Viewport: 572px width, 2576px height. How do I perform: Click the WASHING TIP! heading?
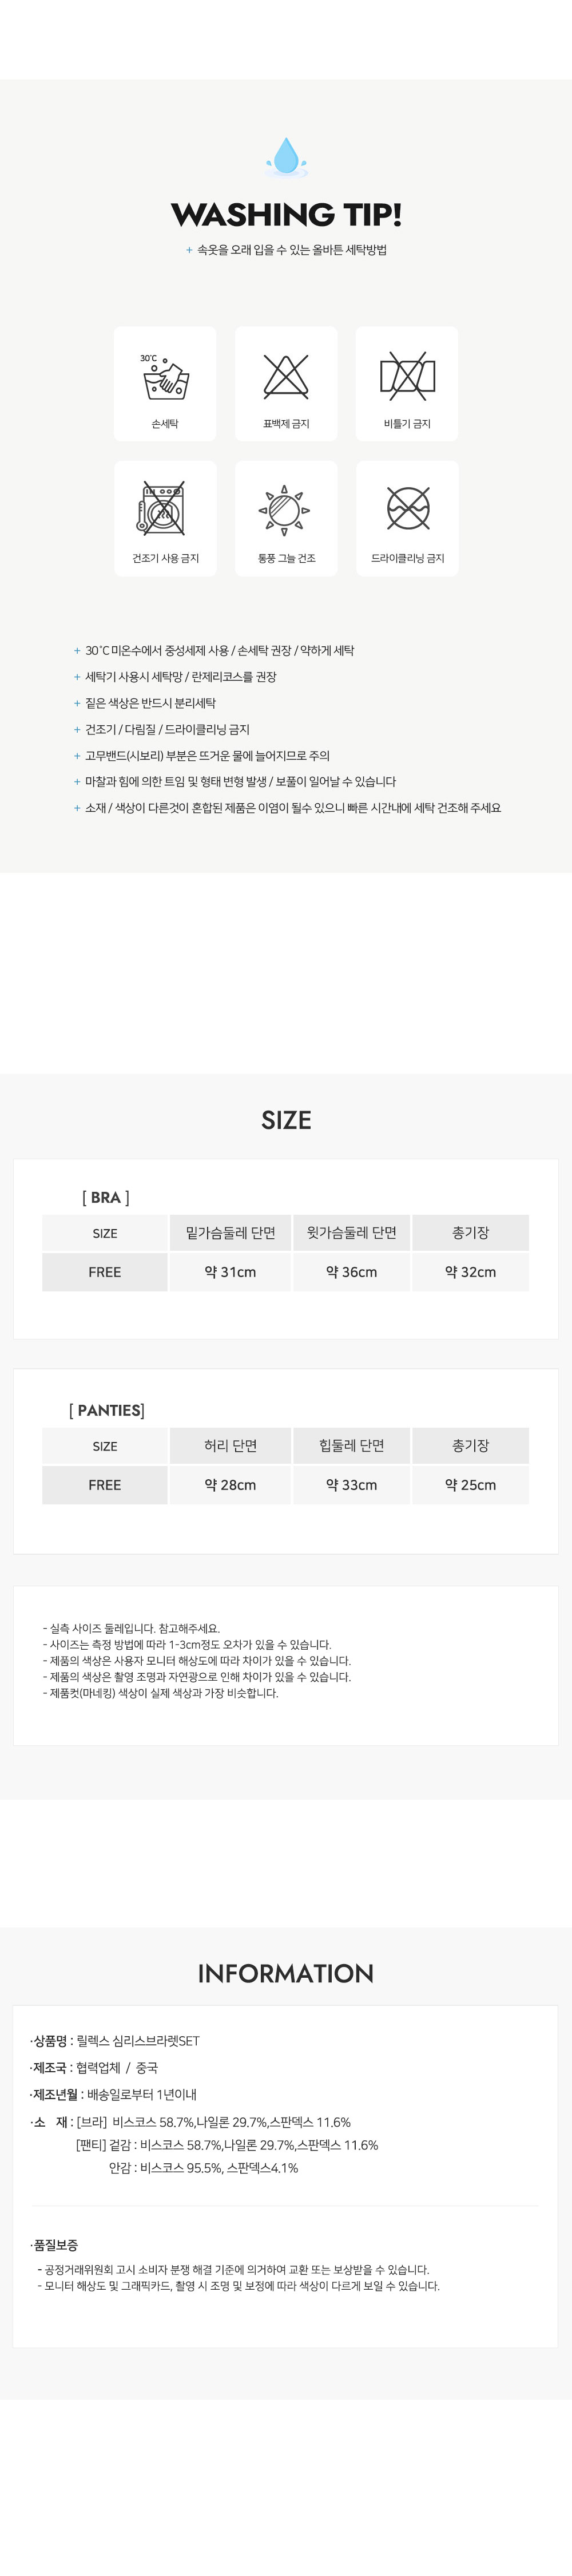[286, 214]
